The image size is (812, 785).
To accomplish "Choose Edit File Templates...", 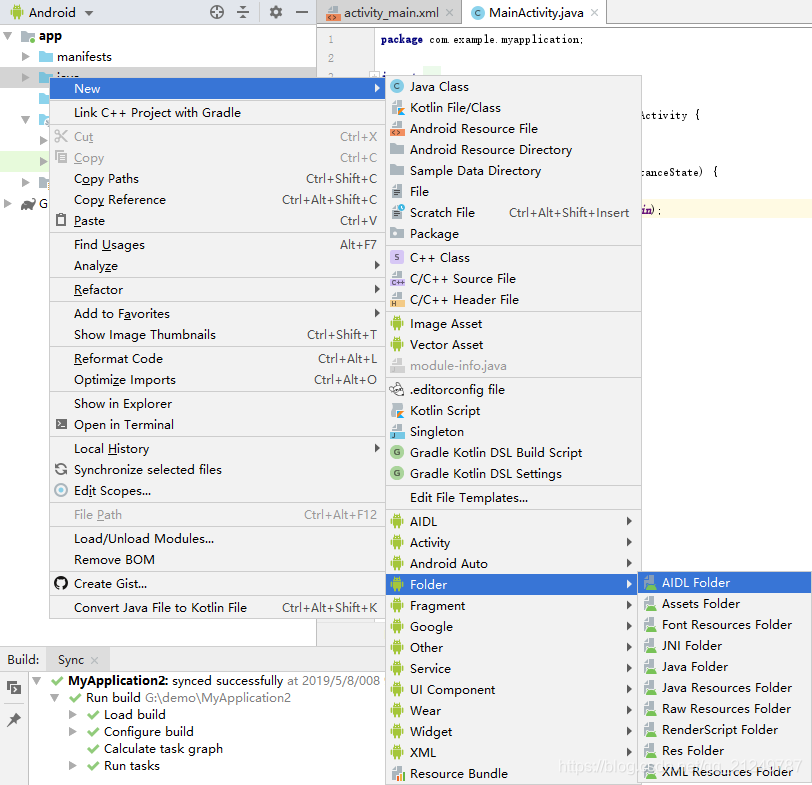I will pyautogui.click(x=513, y=498).
